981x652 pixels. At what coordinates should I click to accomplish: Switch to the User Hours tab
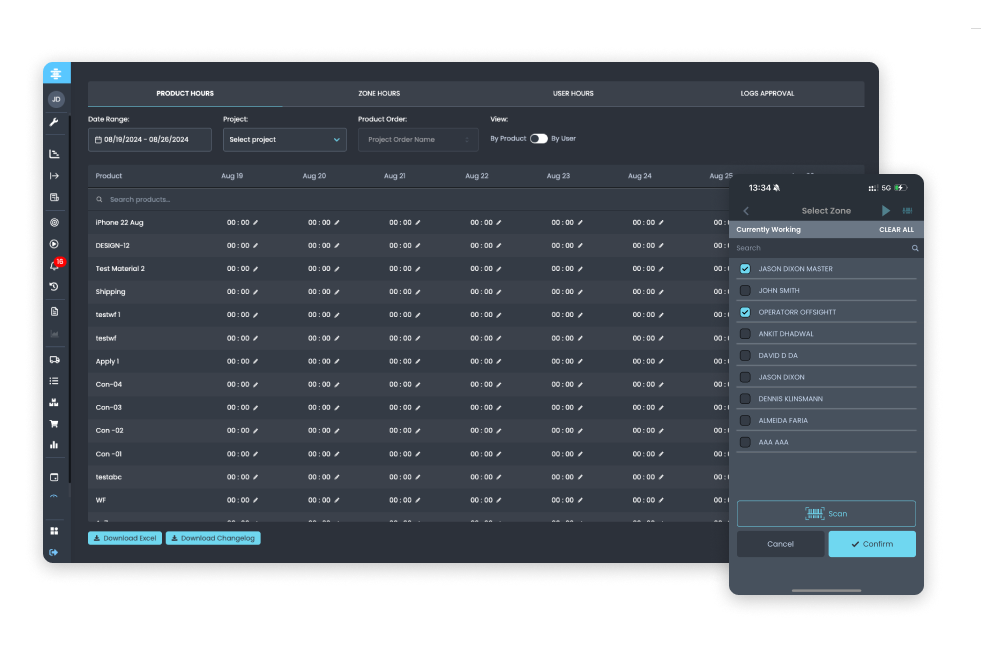tap(573, 94)
